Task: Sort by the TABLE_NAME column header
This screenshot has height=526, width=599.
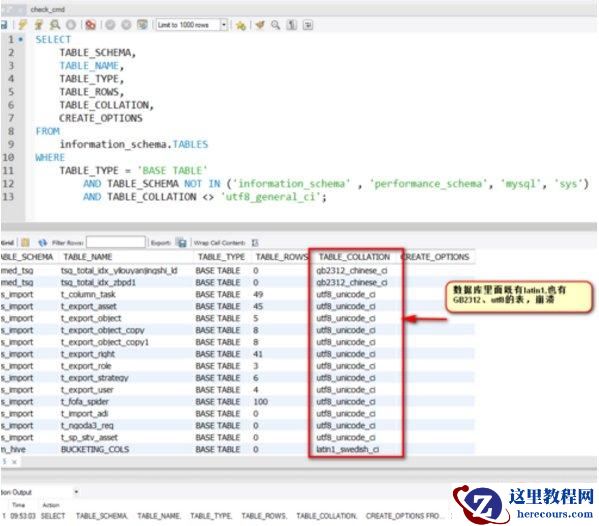Action: (x=88, y=257)
